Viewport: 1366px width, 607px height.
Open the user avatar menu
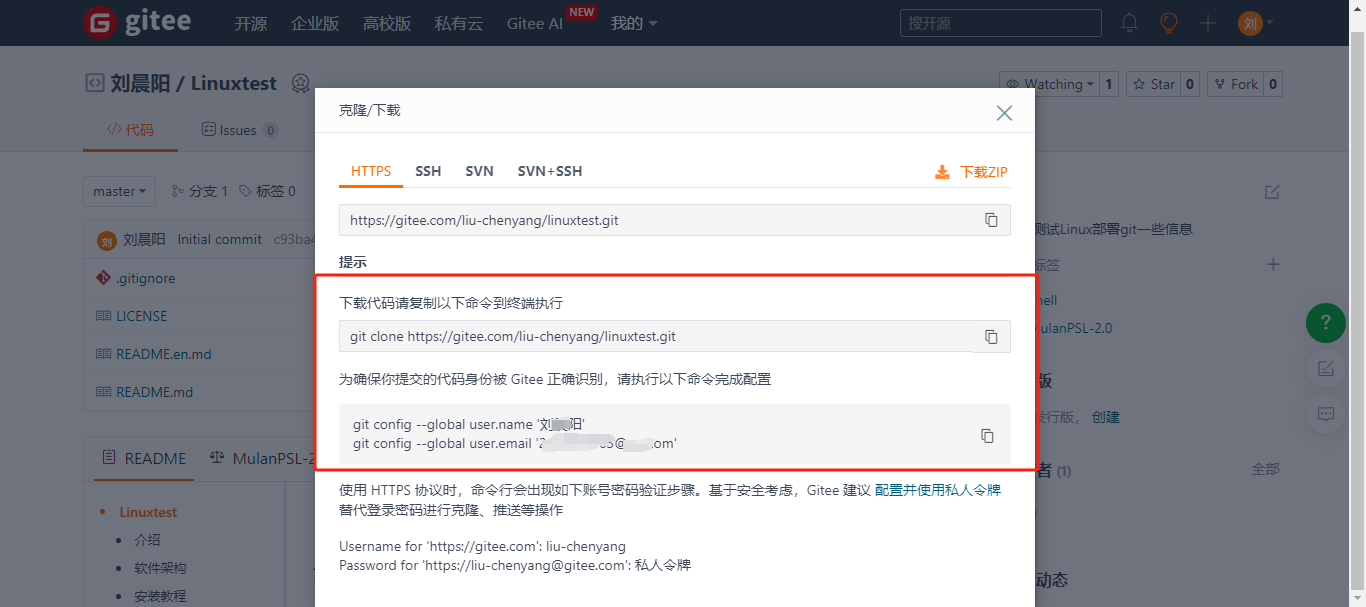click(1254, 23)
